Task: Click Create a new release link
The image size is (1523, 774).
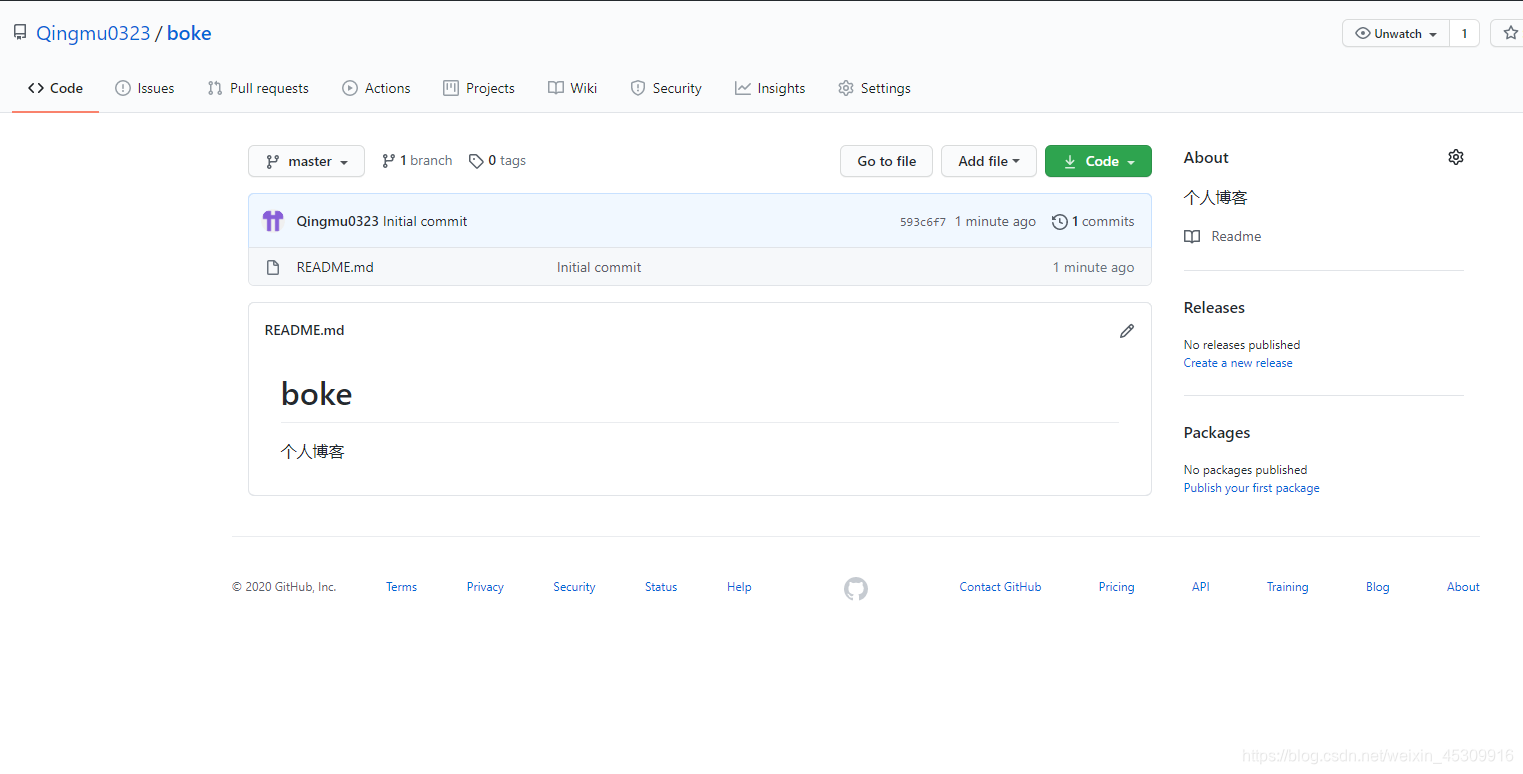Action: (1238, 363)
